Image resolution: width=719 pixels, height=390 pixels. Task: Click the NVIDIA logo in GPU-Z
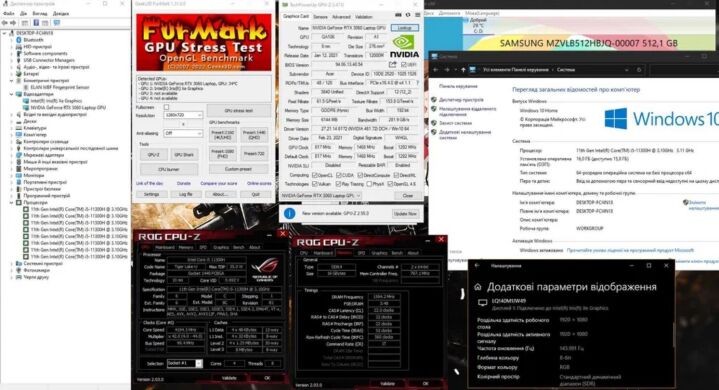(404, 47)
